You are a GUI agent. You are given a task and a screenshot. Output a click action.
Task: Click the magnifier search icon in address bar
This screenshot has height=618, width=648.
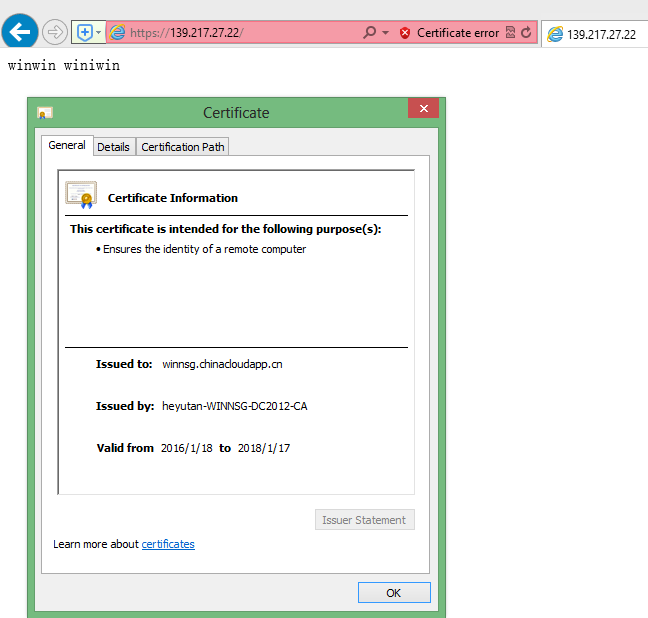pyautogui.click(x=369, y=32)
